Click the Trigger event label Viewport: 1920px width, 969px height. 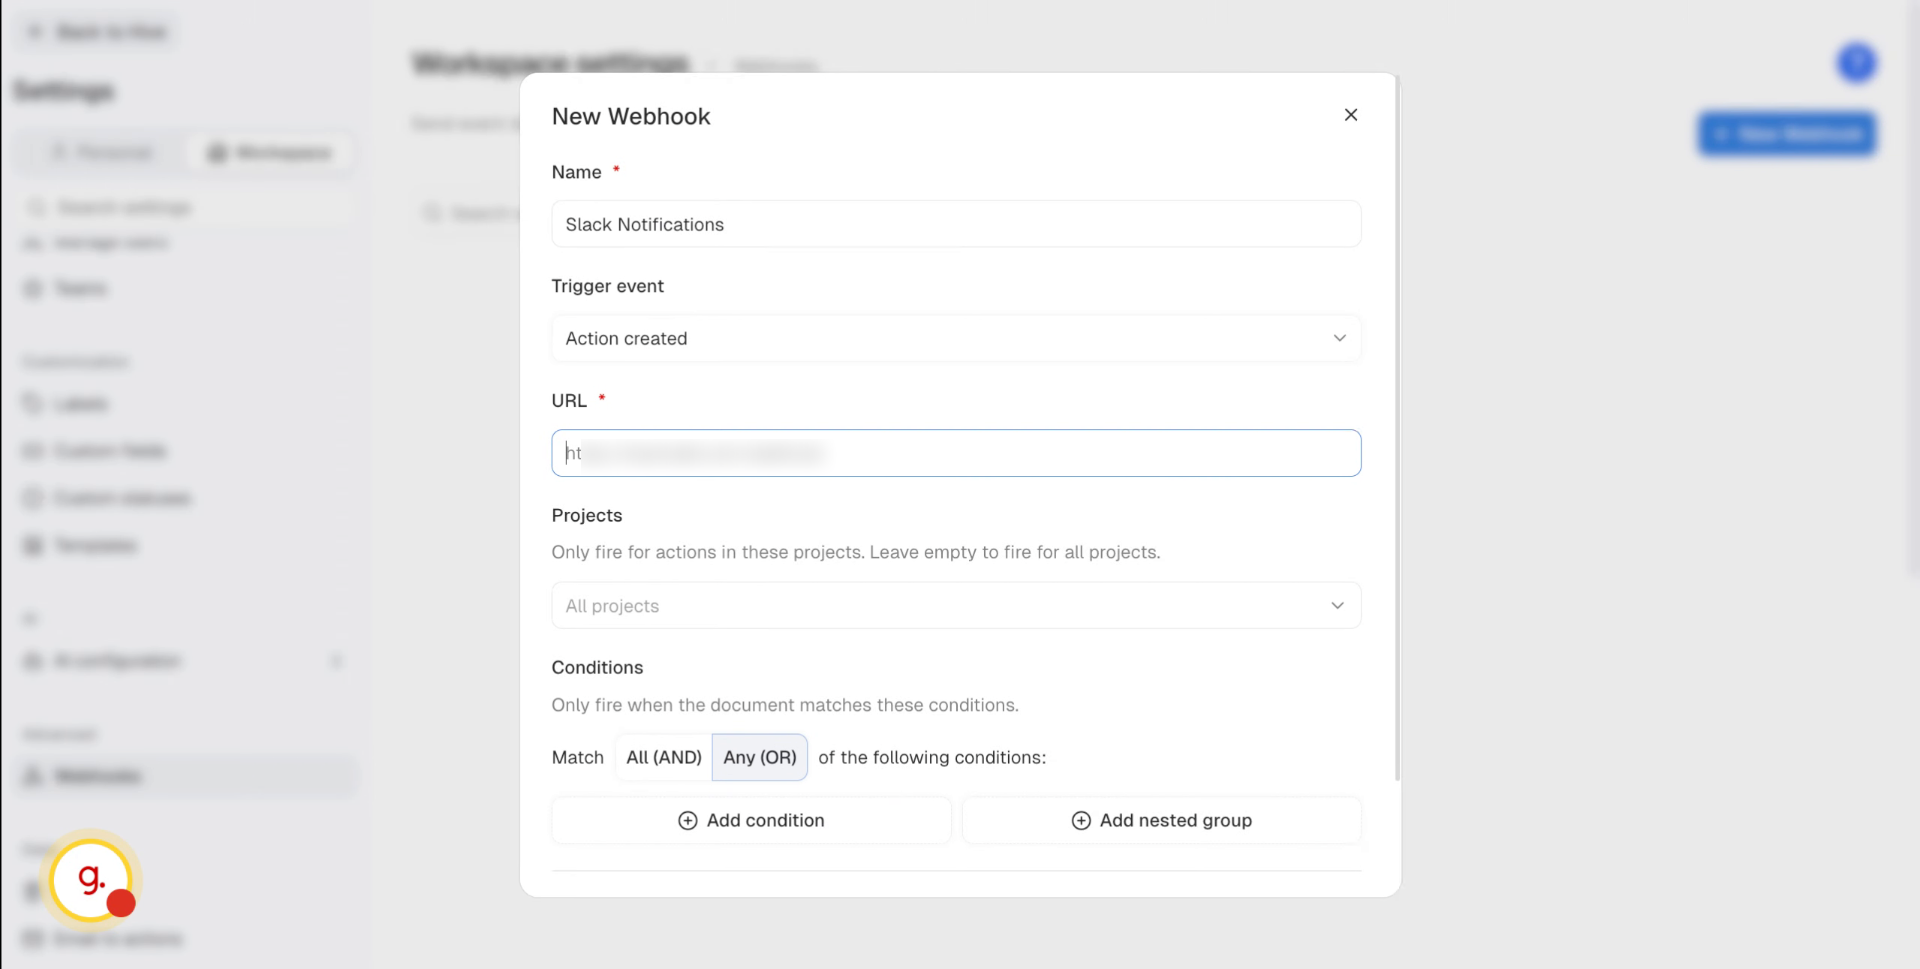(607, 286)
